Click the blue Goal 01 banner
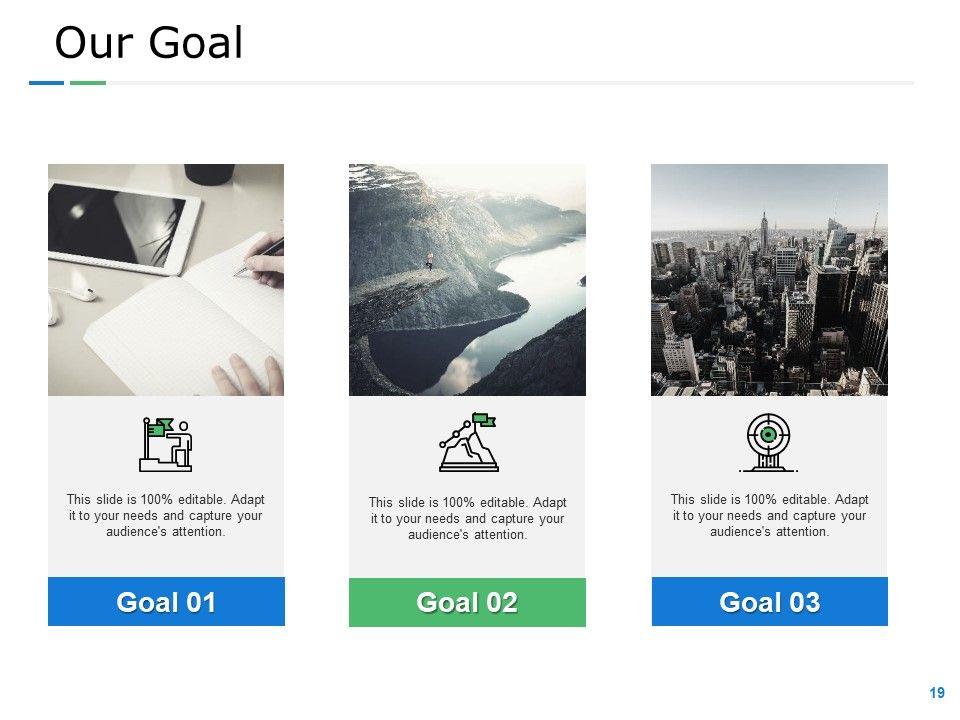Image resolution: width=960 pixels, height=720 pixels. (x=166, y=601)
